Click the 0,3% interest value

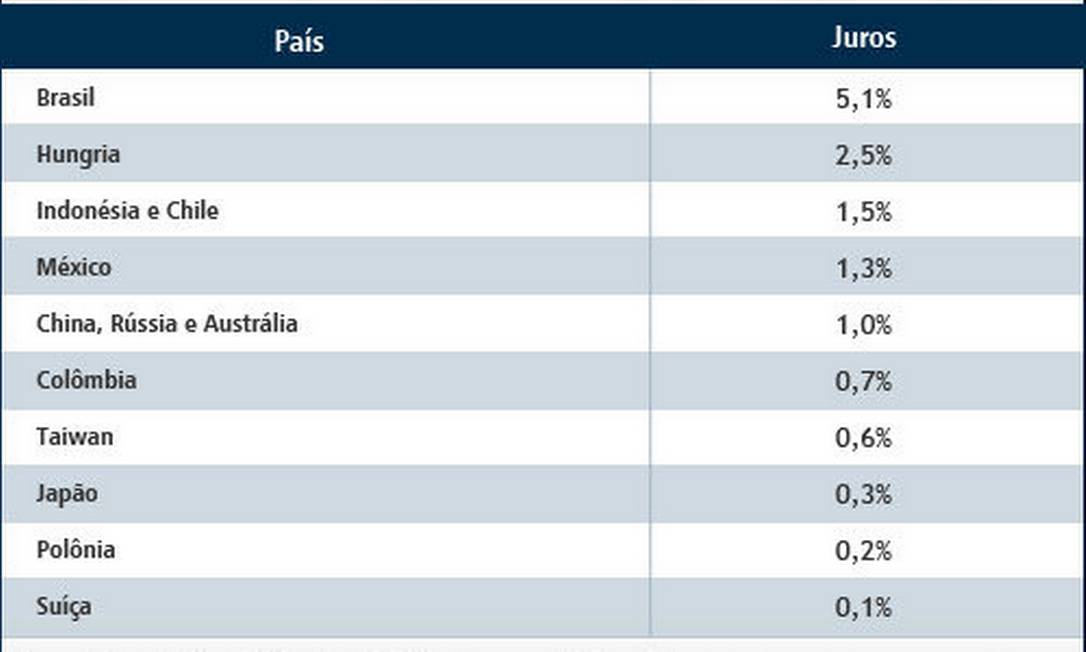point(864,494)
